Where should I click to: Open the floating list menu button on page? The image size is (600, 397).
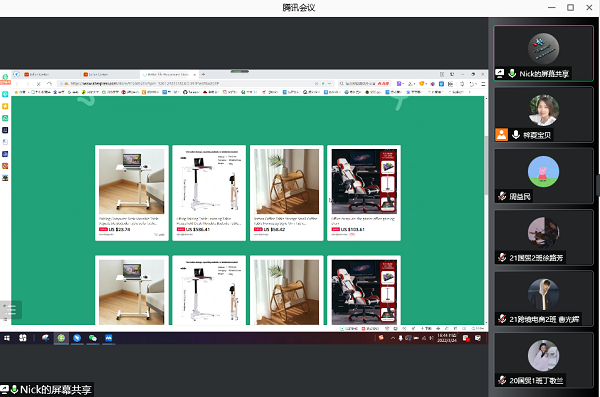(10, 310)
